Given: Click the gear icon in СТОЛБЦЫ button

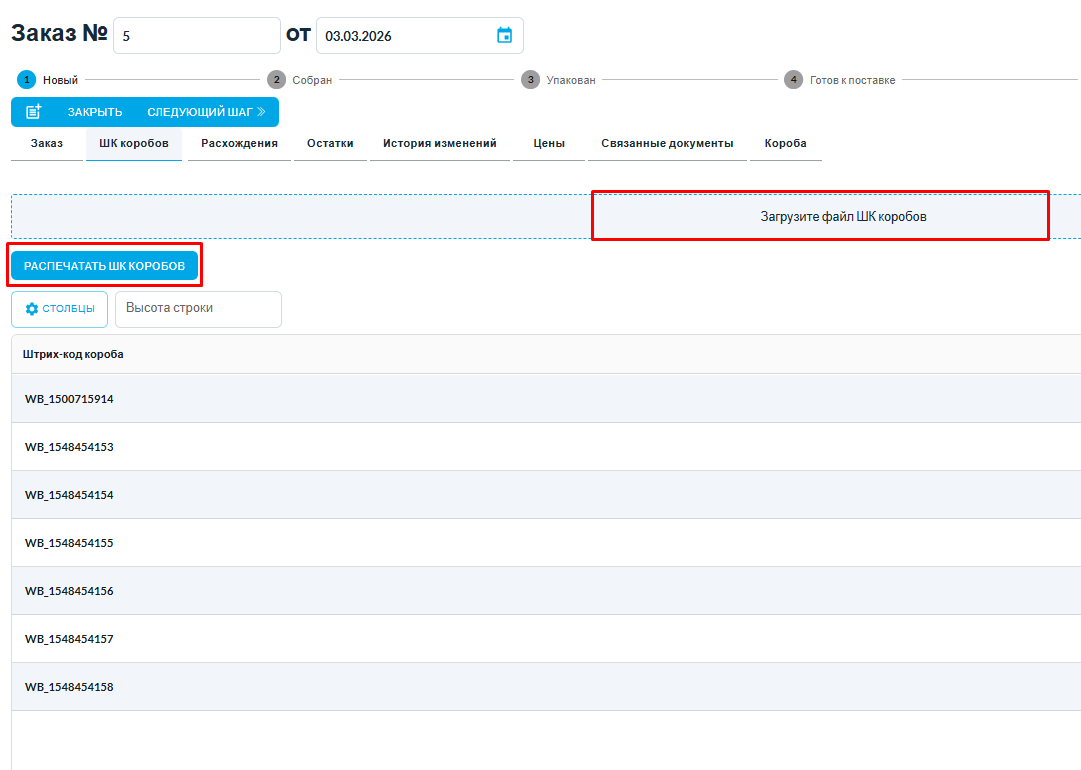Looking at the screenshot, I should tap(32, 309).
